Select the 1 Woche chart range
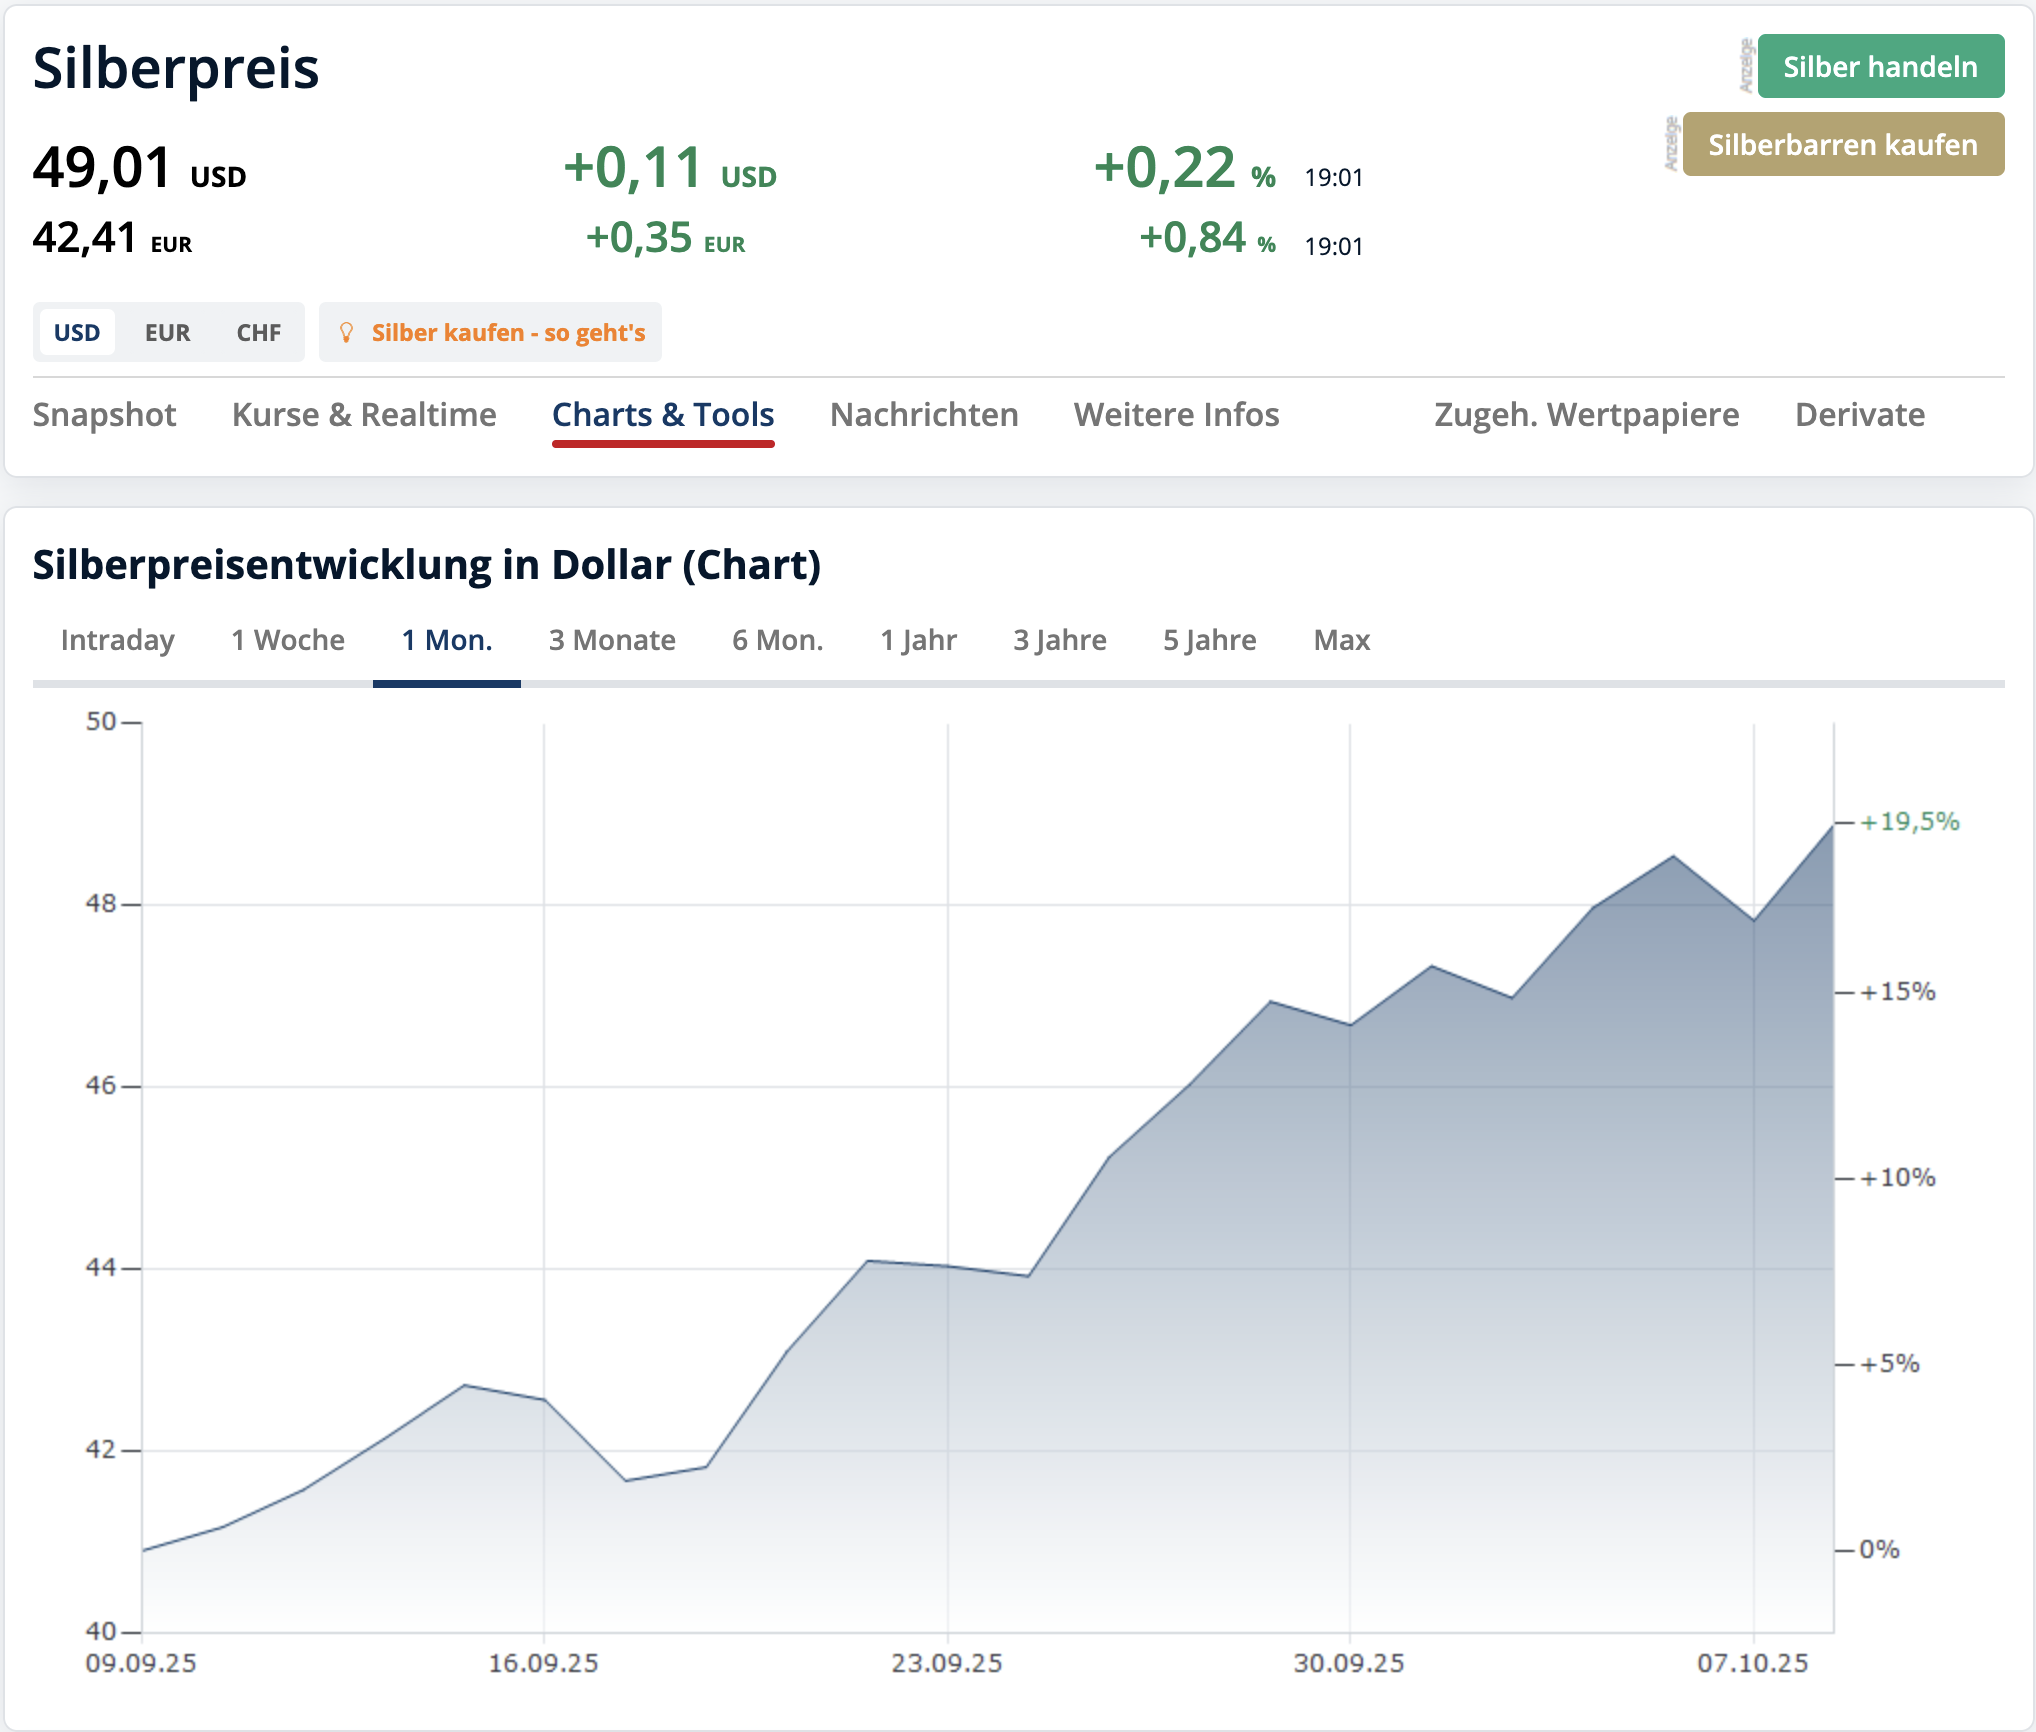2036x1732 pixels. [x=288, y=640]
